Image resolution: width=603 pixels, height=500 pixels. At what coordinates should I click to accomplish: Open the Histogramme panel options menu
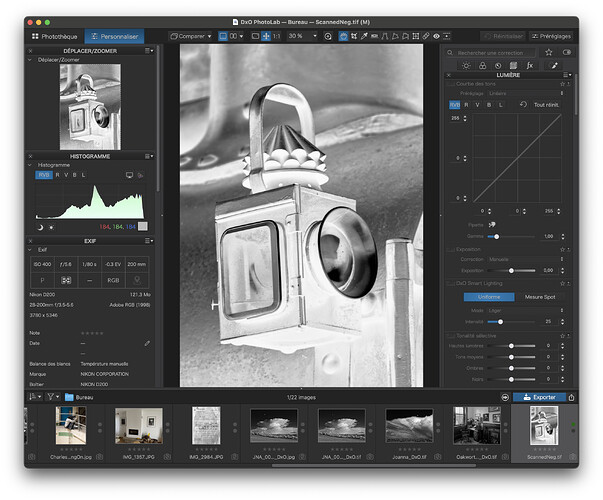pos(149,157)
